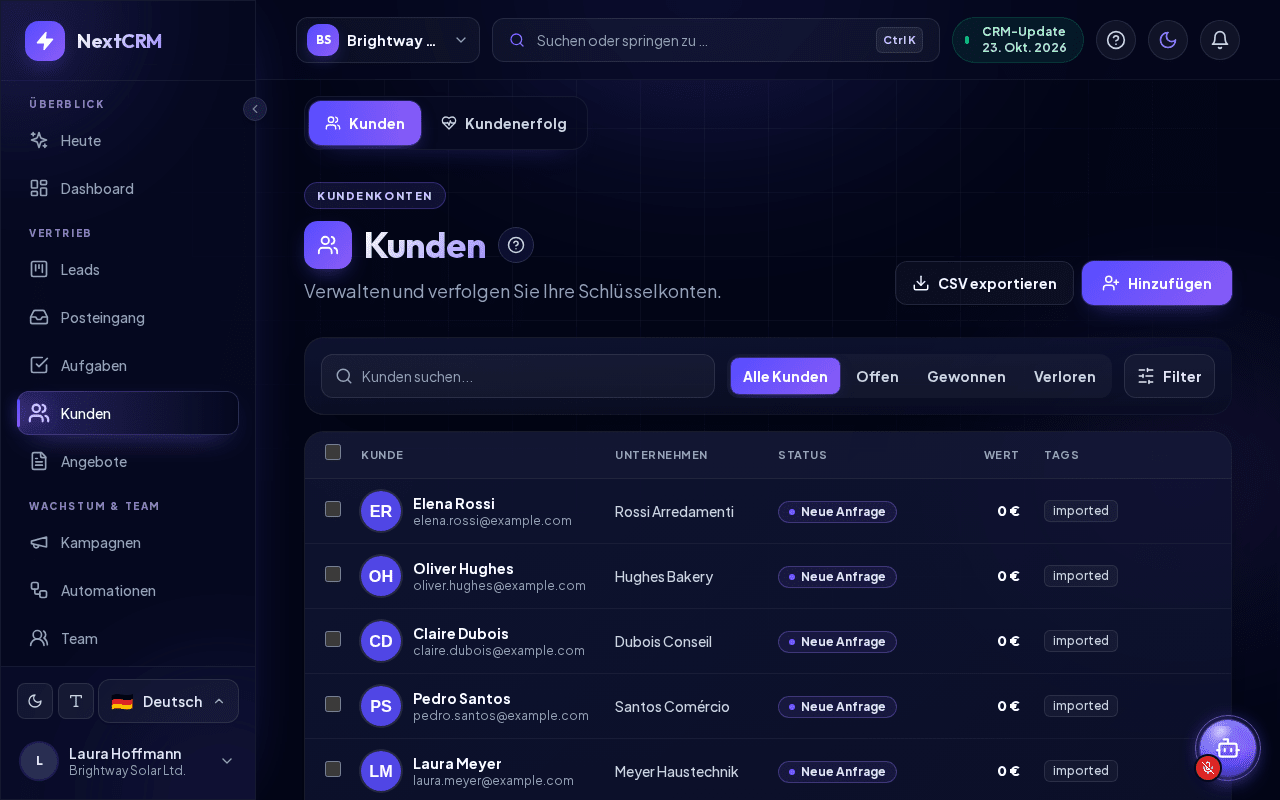Image resolution: width=1280 pixels, height=800 pixels.
Task: Click the LM avatar for Laura Meyer
Action: [x=381, y=771]
